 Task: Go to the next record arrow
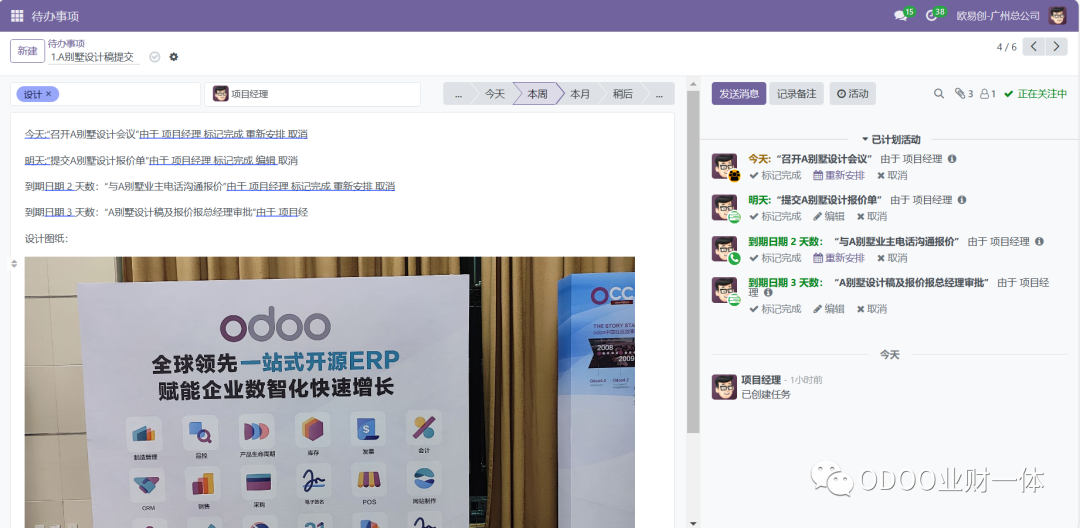tap(1057, 47)
